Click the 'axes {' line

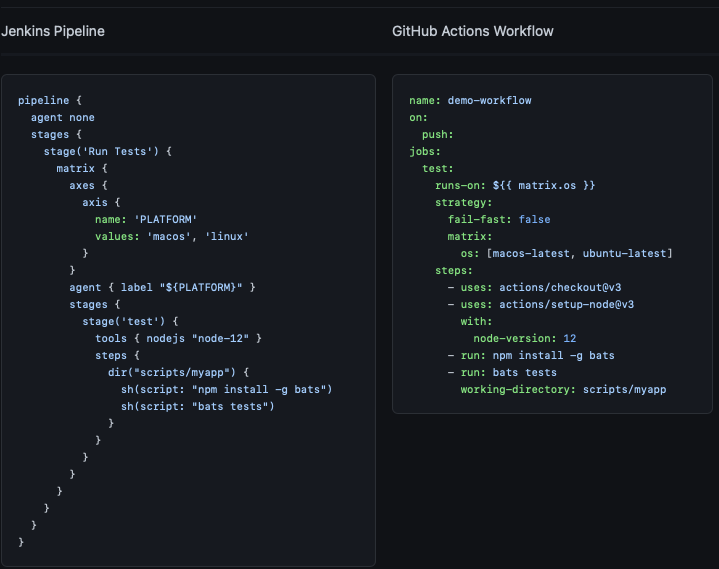click(x=88, y=185)
